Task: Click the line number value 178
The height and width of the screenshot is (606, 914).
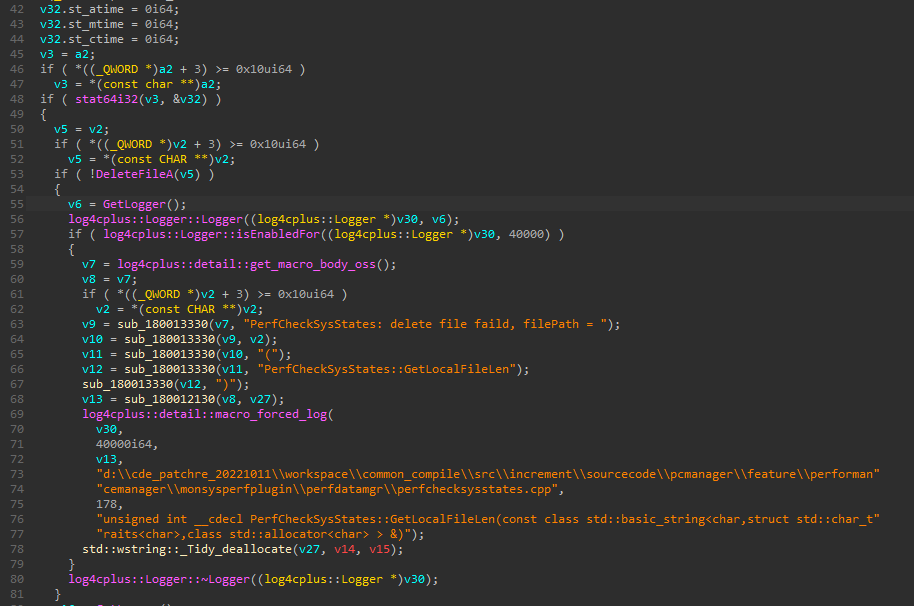Action: click(106, 505)
